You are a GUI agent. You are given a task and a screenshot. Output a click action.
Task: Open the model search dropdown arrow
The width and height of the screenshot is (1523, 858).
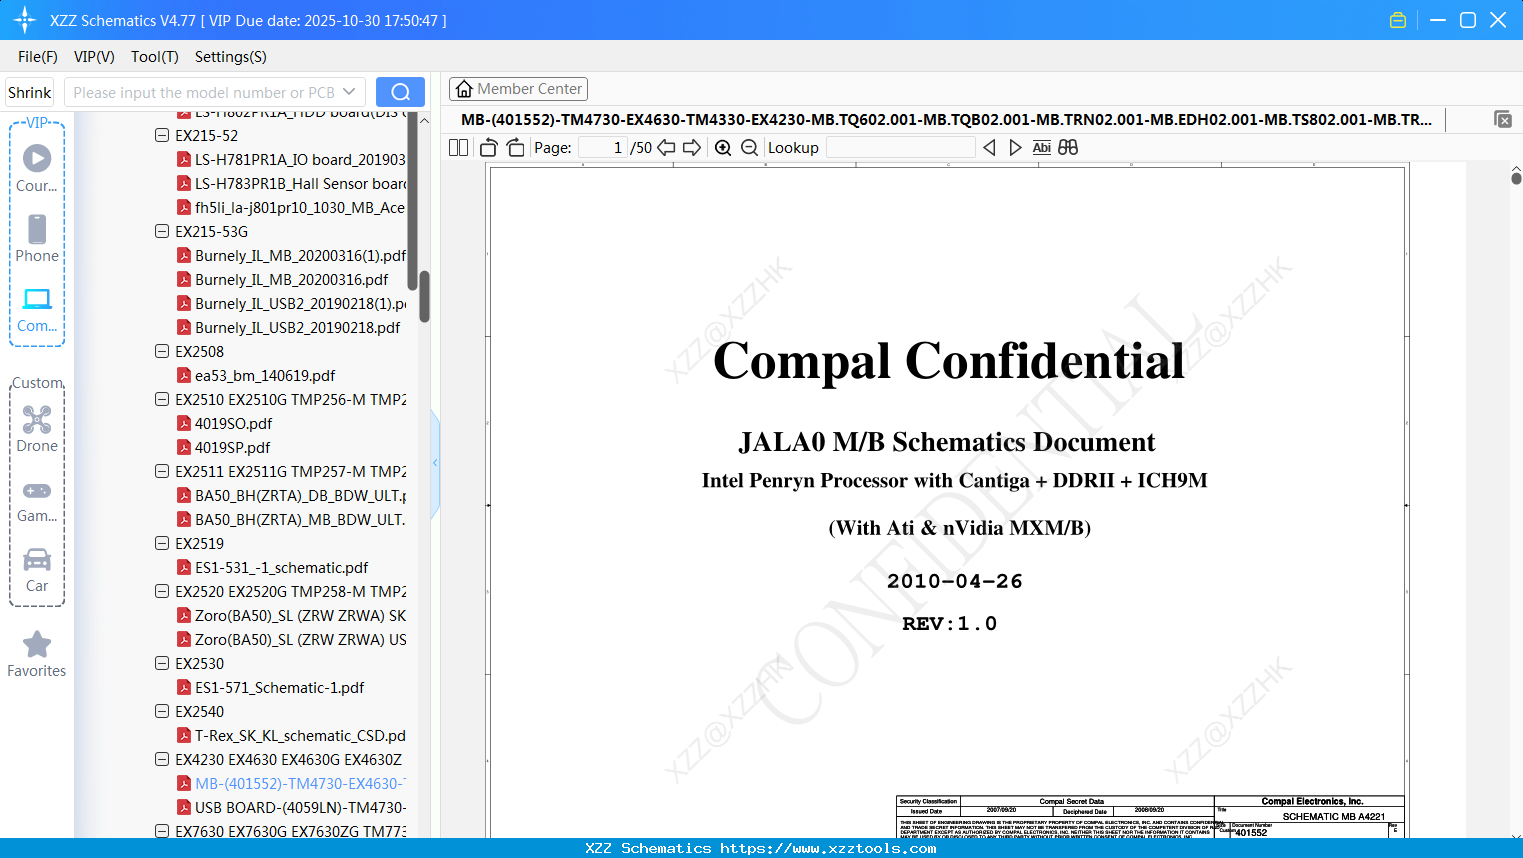click(349, 92)
